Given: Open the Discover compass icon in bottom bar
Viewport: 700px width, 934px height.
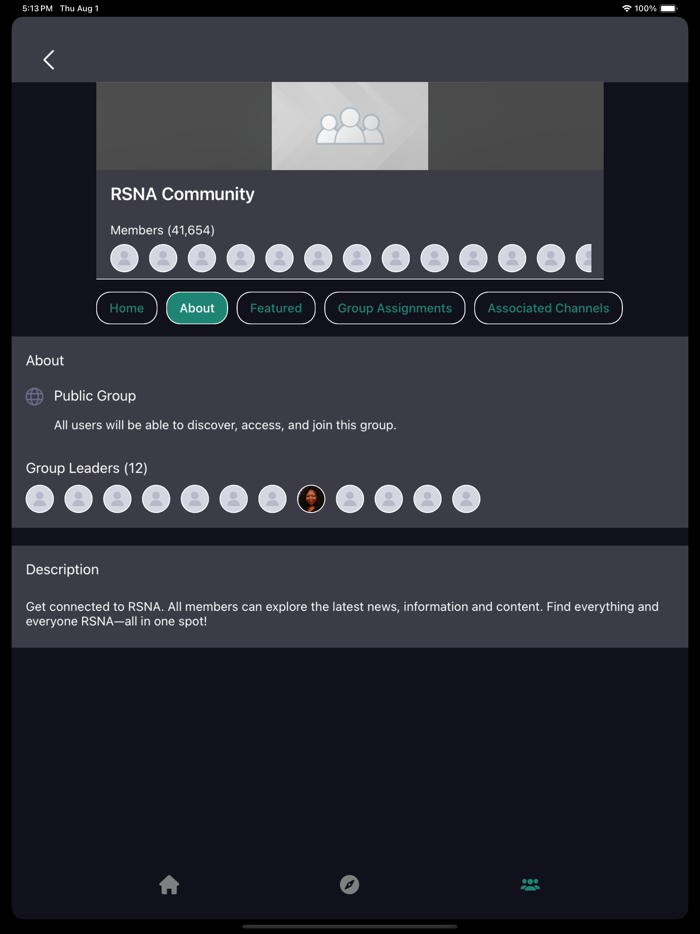Looking at the screenshot, I should 349,884.
